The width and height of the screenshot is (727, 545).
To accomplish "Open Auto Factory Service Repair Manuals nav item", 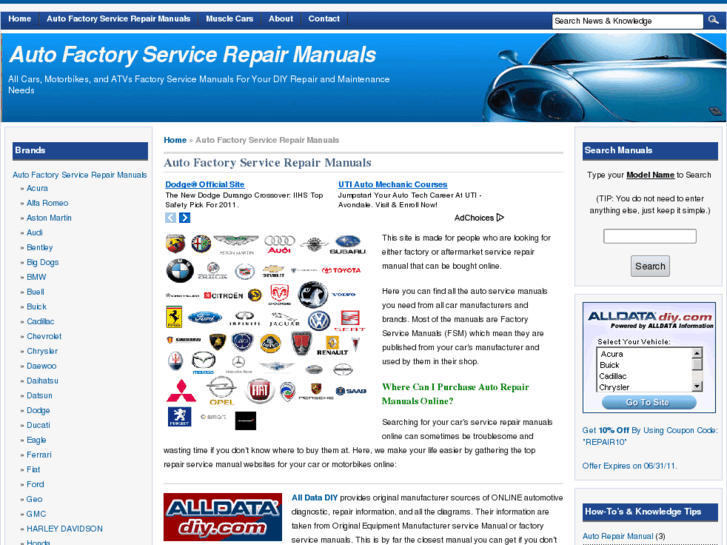I will pyautogui.click(x=118, y=19).
